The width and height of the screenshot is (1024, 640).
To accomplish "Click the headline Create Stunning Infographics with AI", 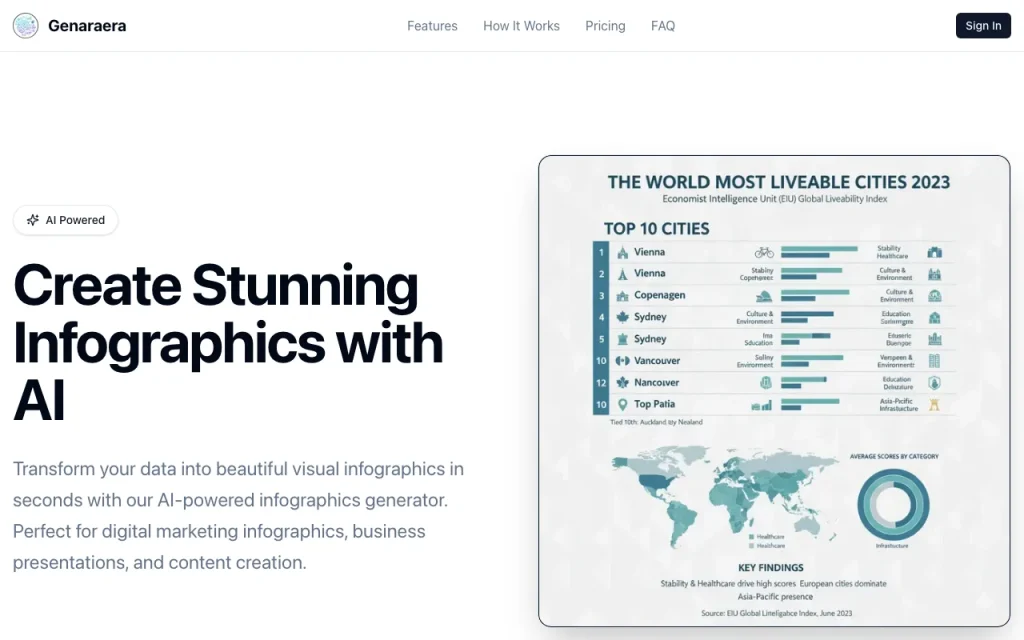I will pyautogui.click(x=228, y=342).
